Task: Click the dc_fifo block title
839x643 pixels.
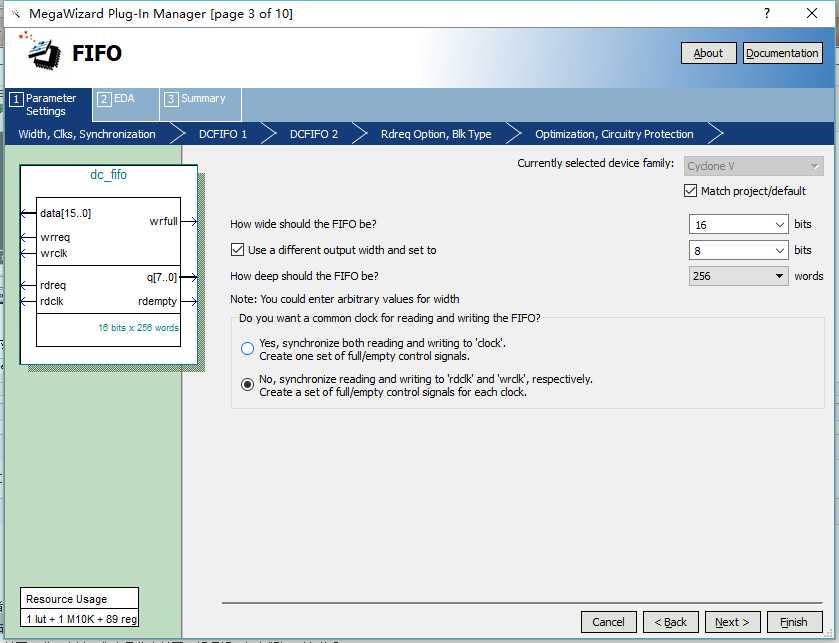Action: point(109,175)
